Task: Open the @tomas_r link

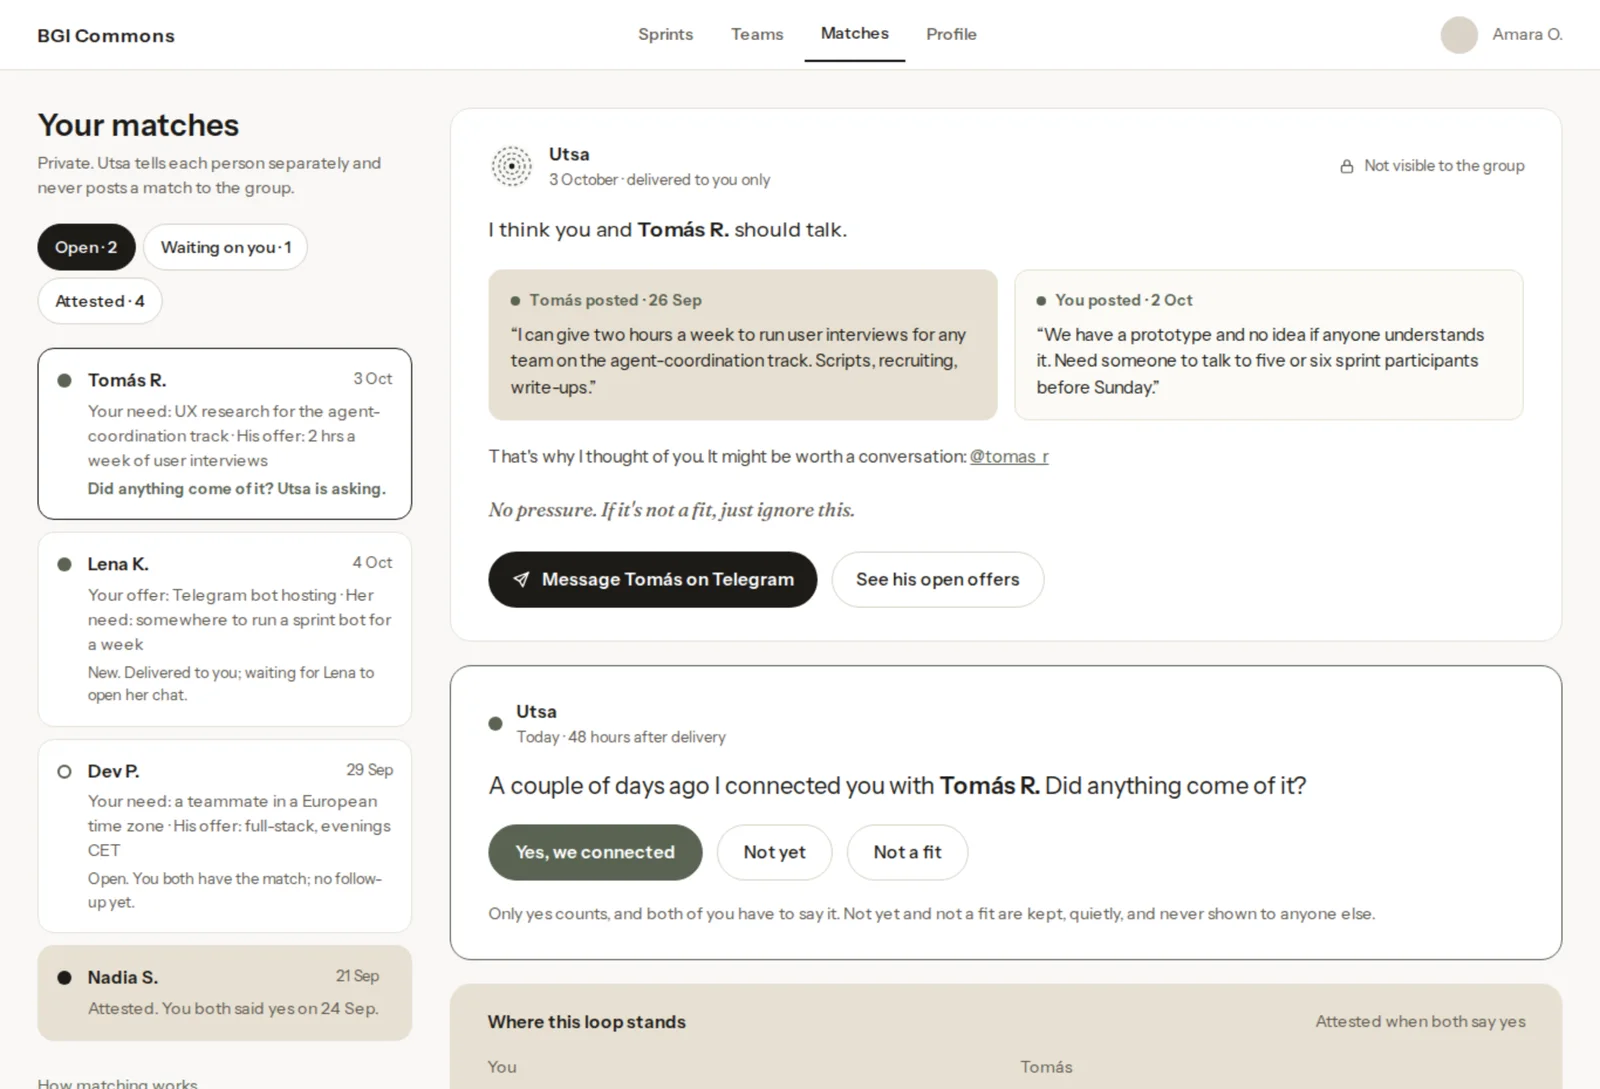Action: tap(1009, 457)
